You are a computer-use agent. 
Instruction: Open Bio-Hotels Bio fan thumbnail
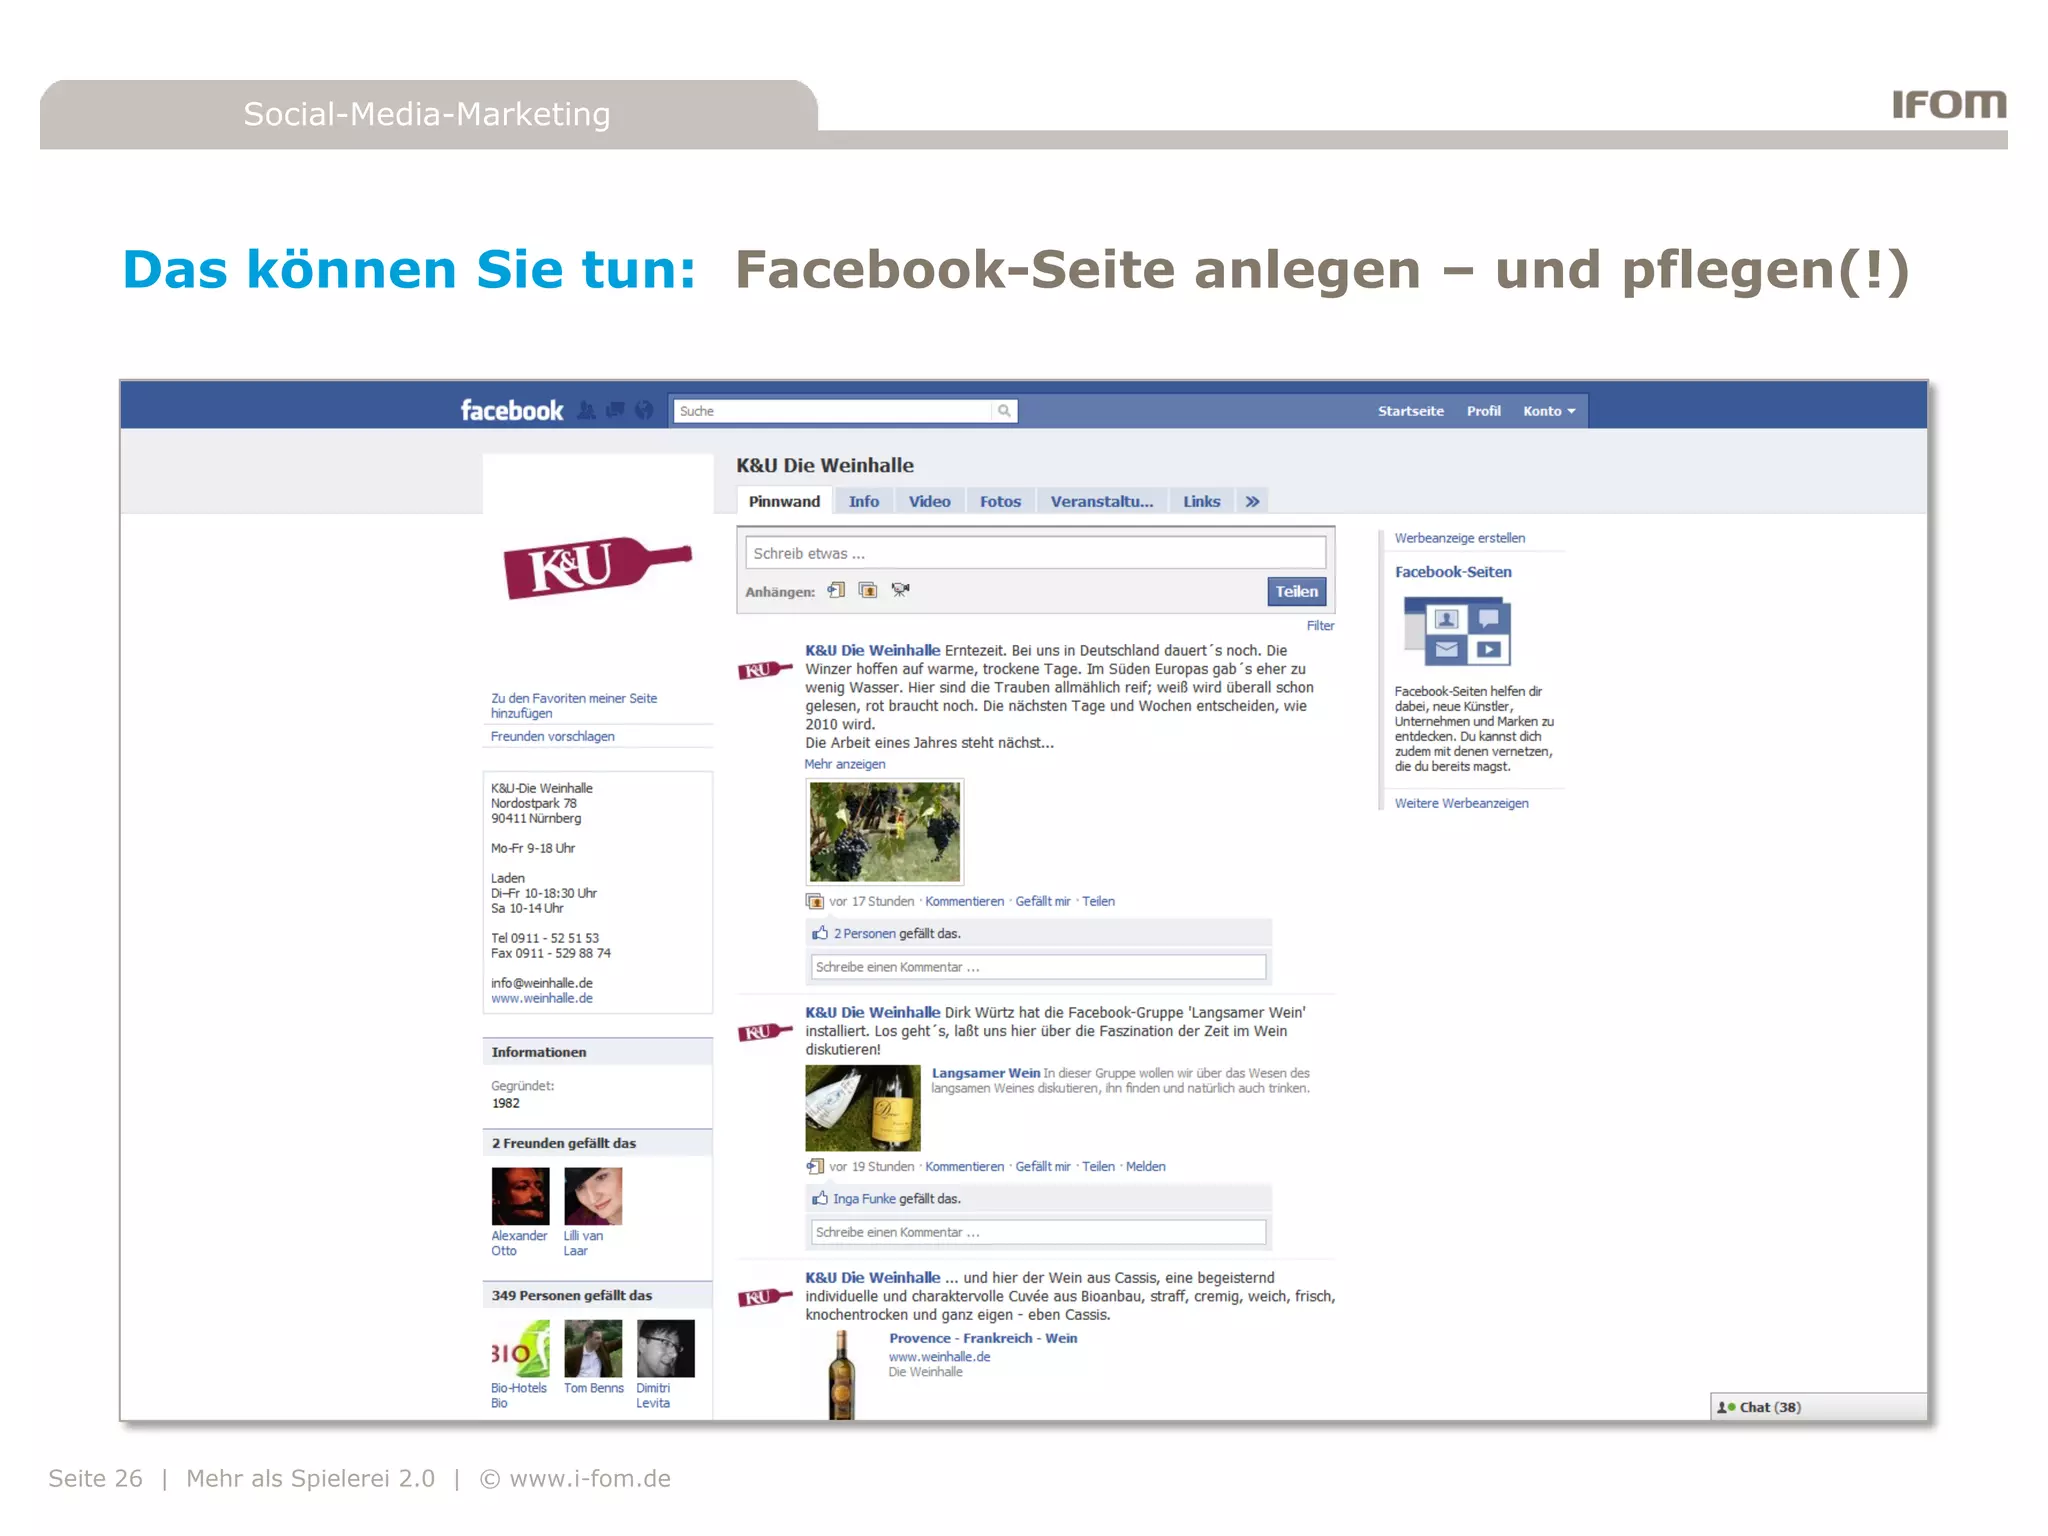click(520, 1348)
